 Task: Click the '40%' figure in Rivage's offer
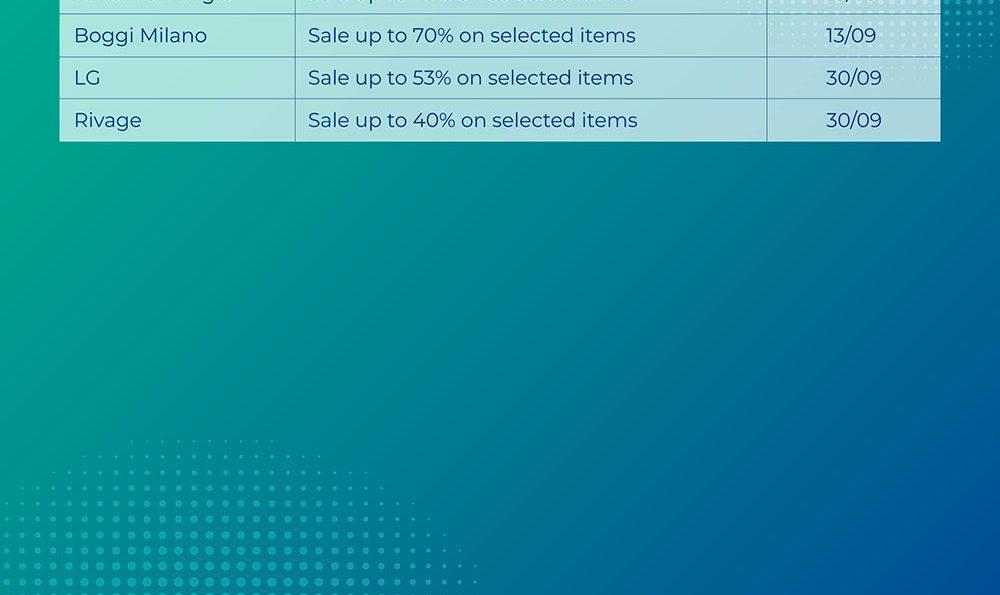[x=433, y=121]
